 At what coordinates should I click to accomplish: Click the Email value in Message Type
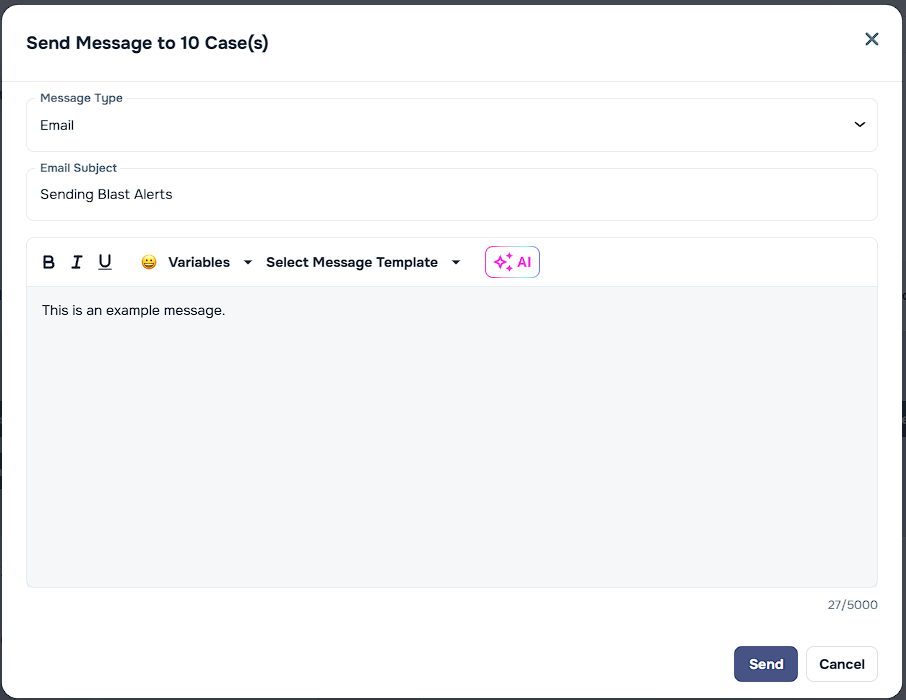[x=57, y=124]
